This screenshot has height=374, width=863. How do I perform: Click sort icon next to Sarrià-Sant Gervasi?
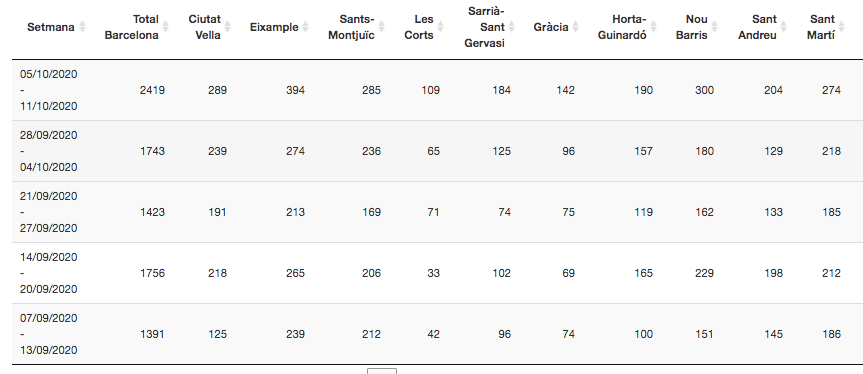pos(512,27)
